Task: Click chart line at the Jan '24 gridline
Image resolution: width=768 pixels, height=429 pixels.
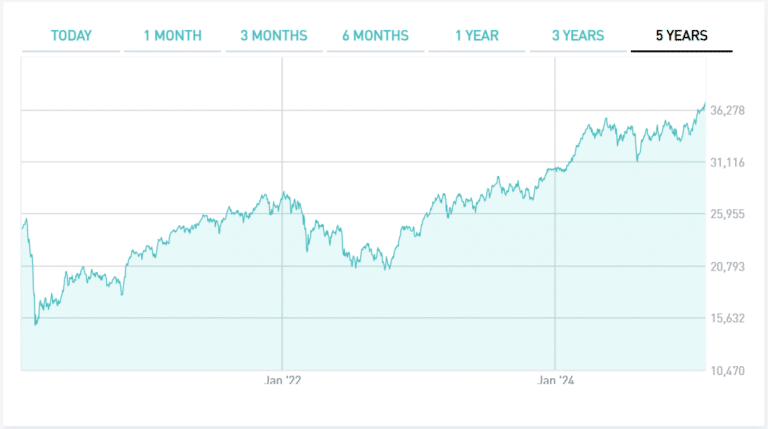Action: click(555, 170)
